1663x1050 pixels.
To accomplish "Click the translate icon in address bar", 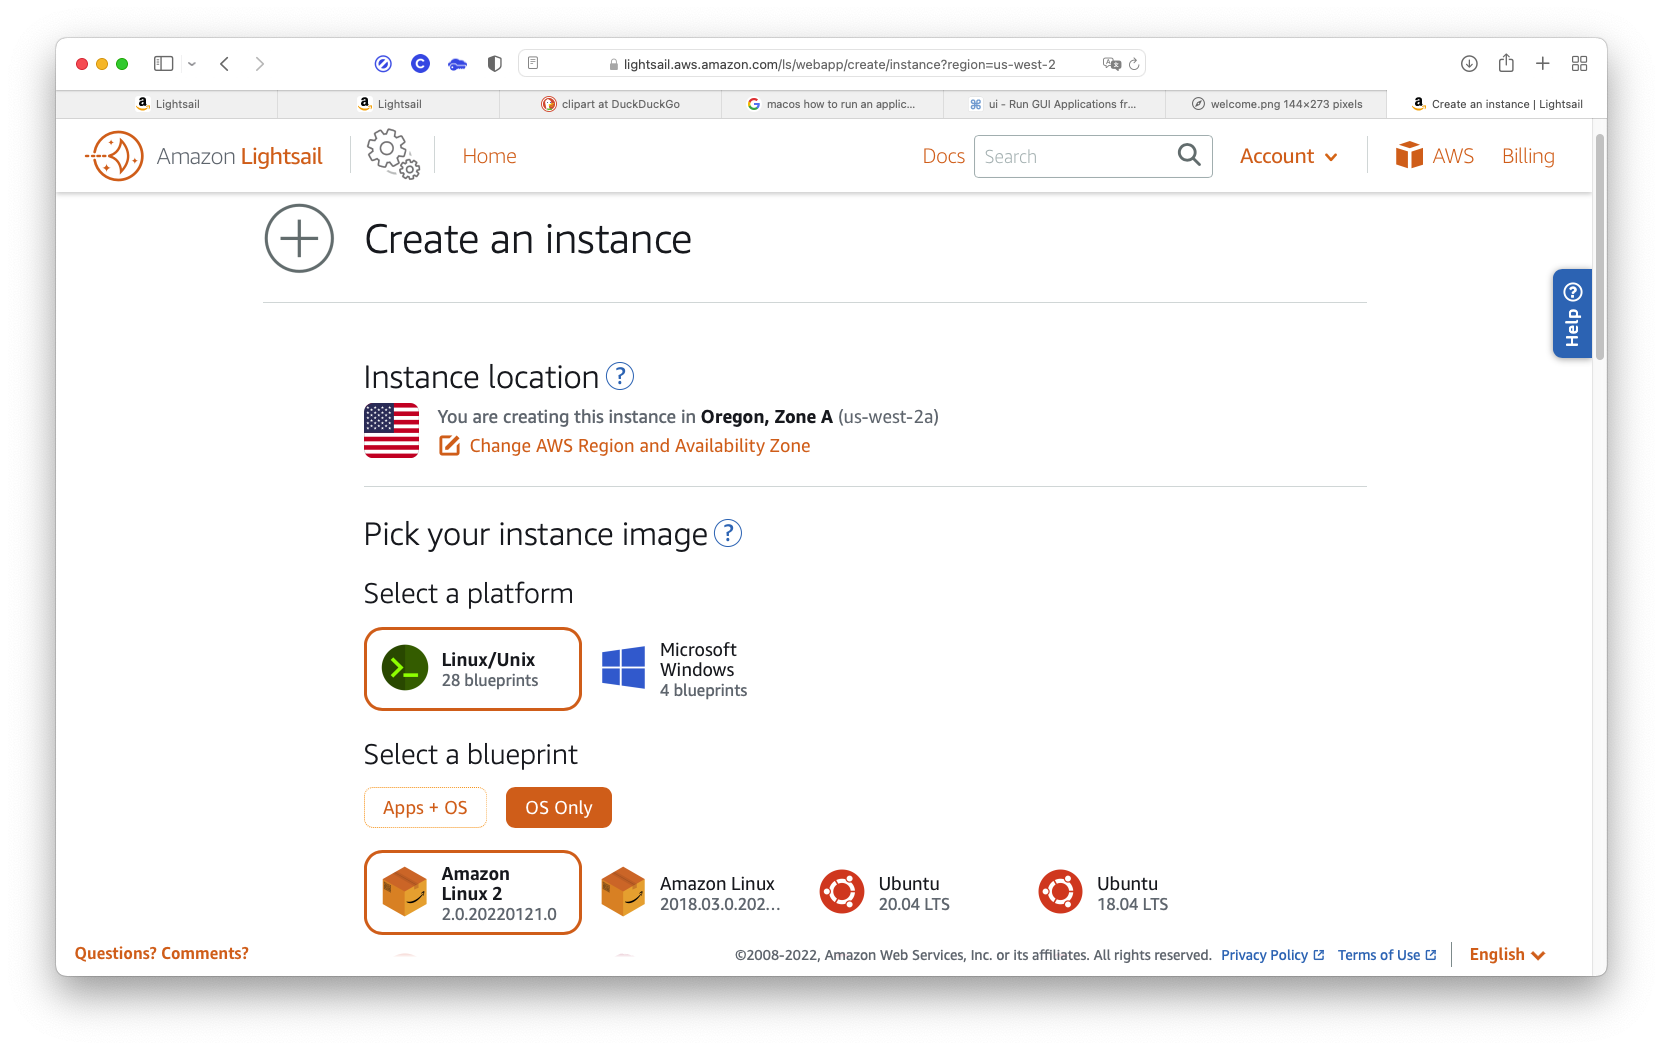I will click(1111, 64).
